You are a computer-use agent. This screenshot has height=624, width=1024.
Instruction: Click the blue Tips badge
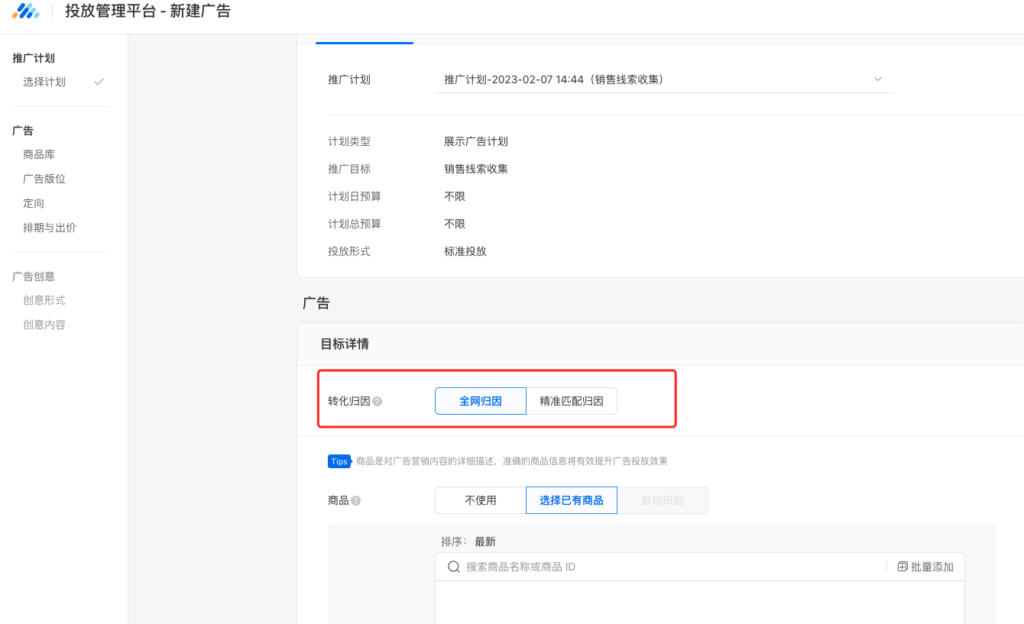click(x=339, y=461)
